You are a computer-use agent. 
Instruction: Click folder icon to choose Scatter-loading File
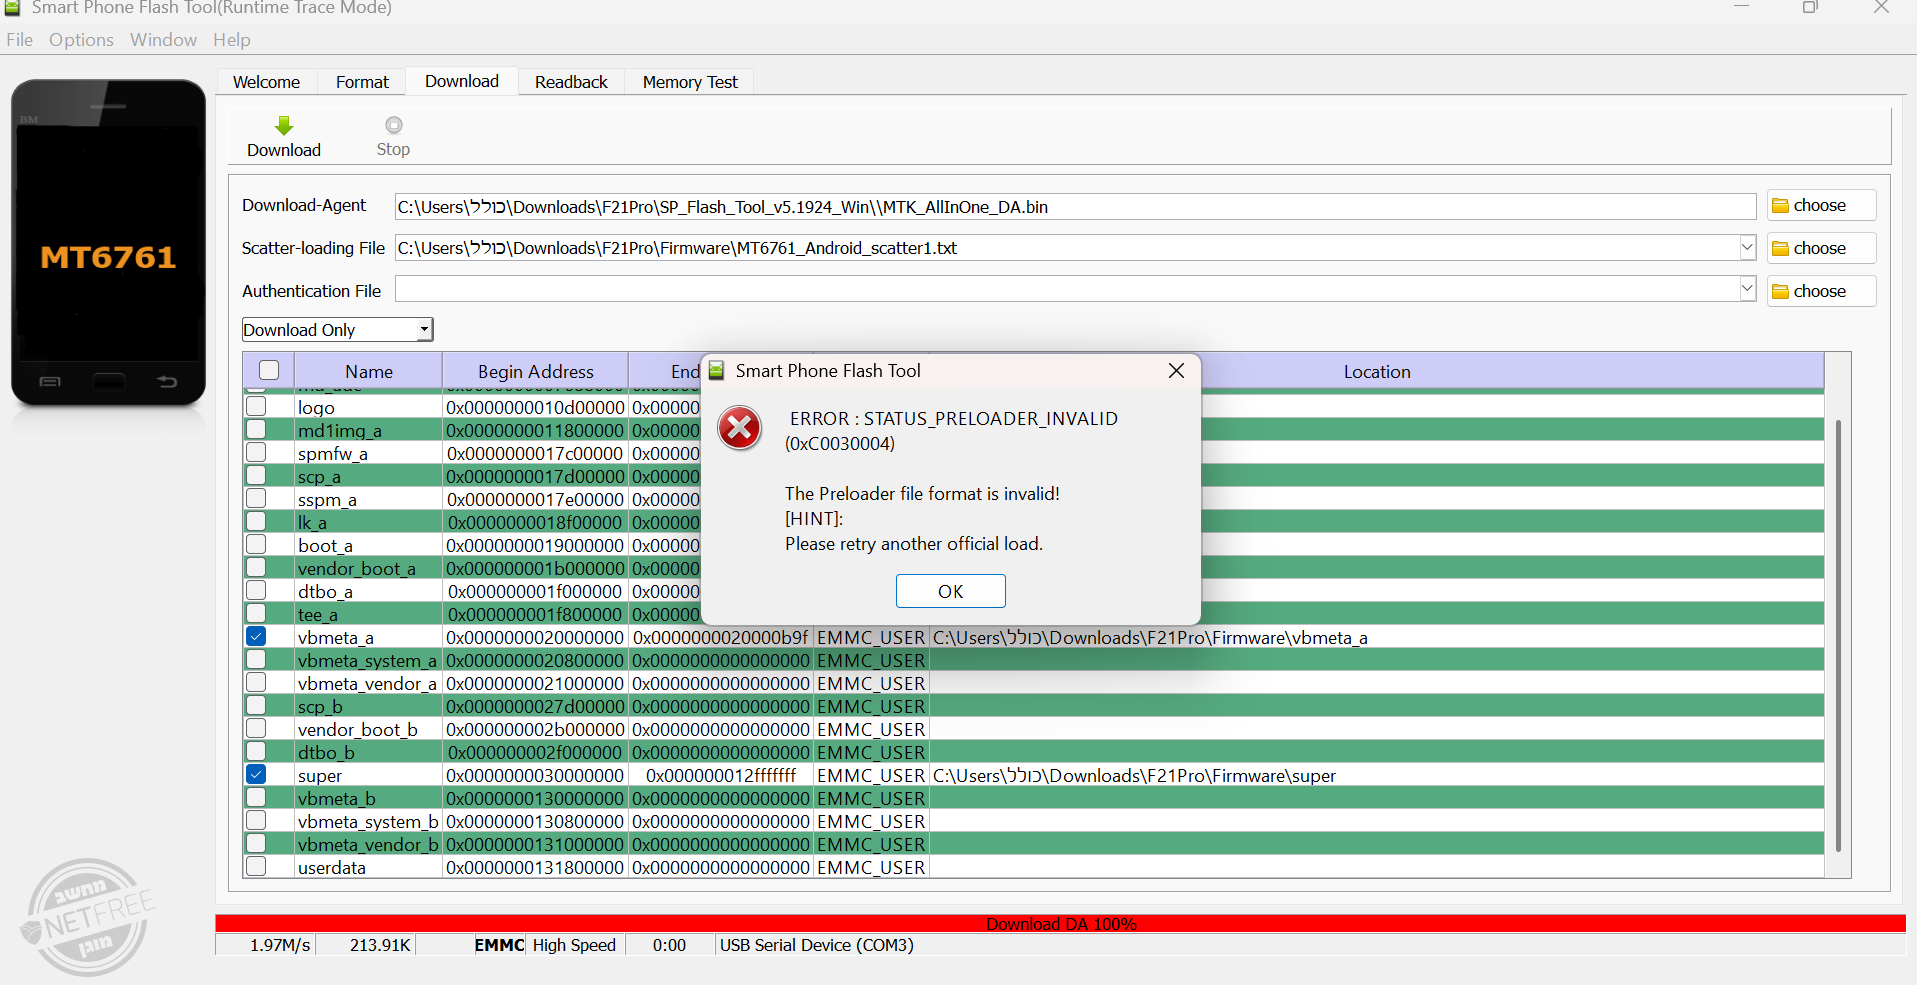pyautogui.click(x=1780, y=249)
